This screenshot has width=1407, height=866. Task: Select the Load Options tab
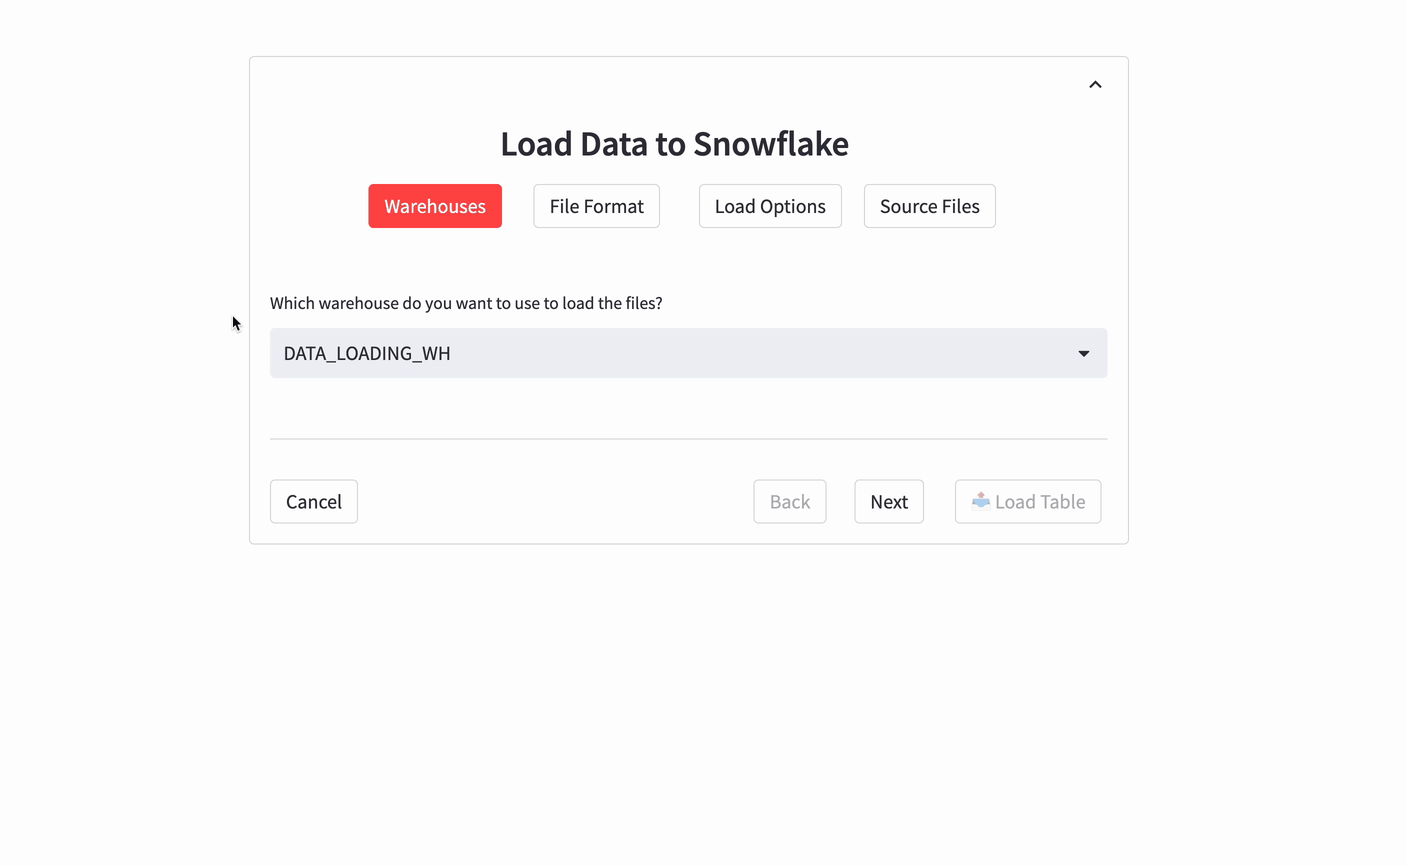click(x=770, y=206)
